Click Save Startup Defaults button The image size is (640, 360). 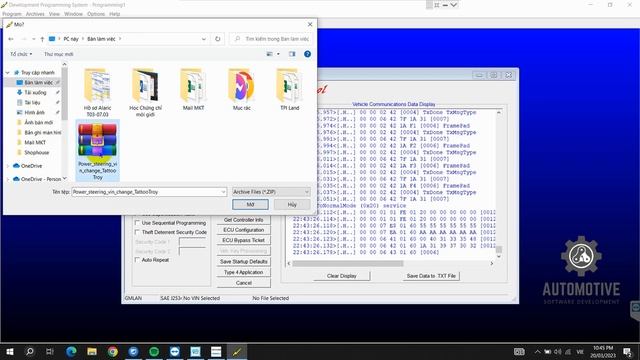click(x=244, y=261)
